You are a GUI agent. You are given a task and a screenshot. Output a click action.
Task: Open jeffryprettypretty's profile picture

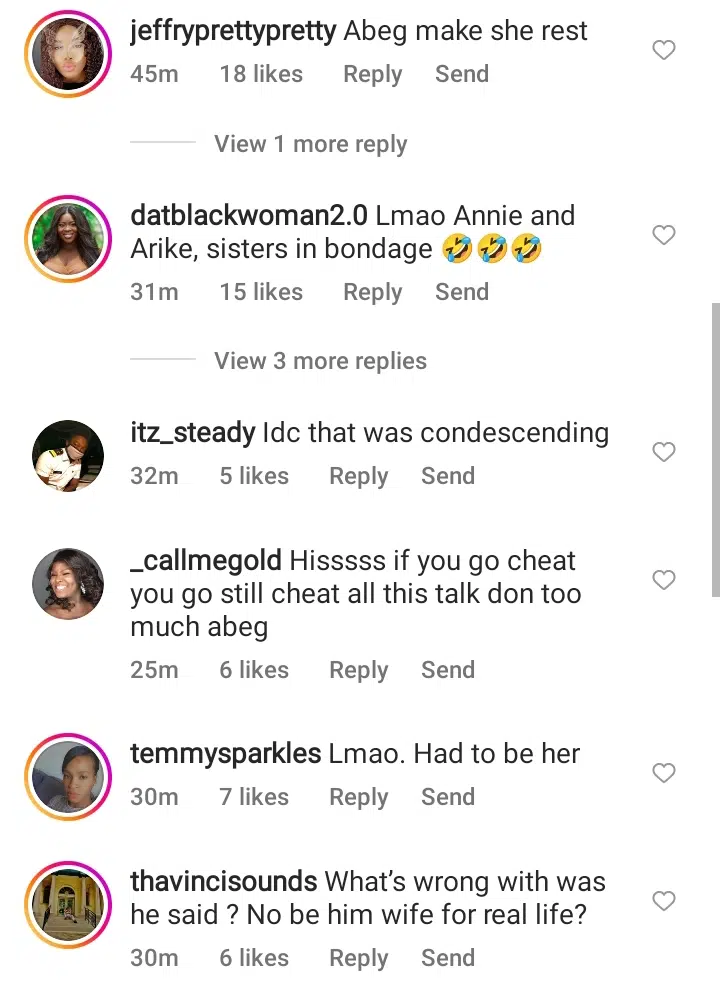point(68,52)
